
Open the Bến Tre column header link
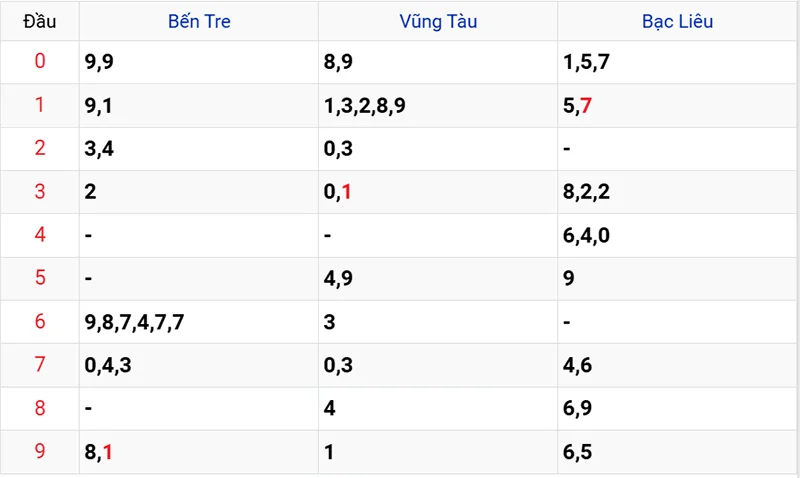click(x=199, y=21)
